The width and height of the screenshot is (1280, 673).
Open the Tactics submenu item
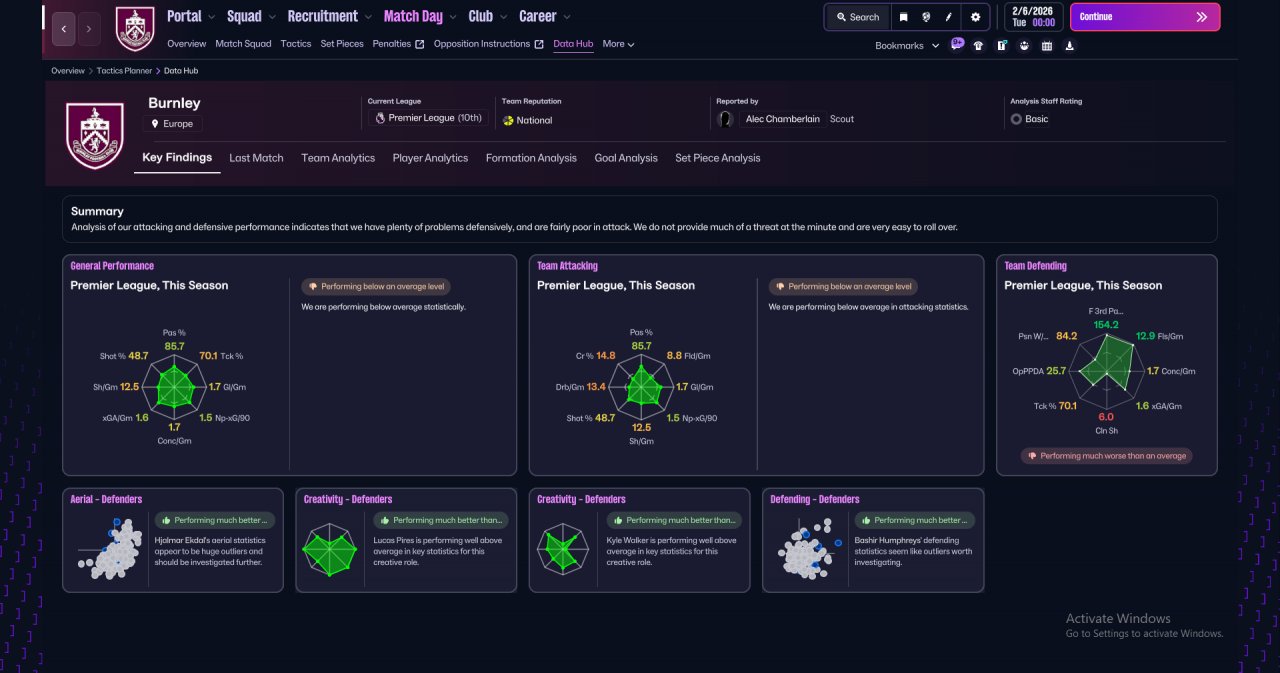[296, 44]
